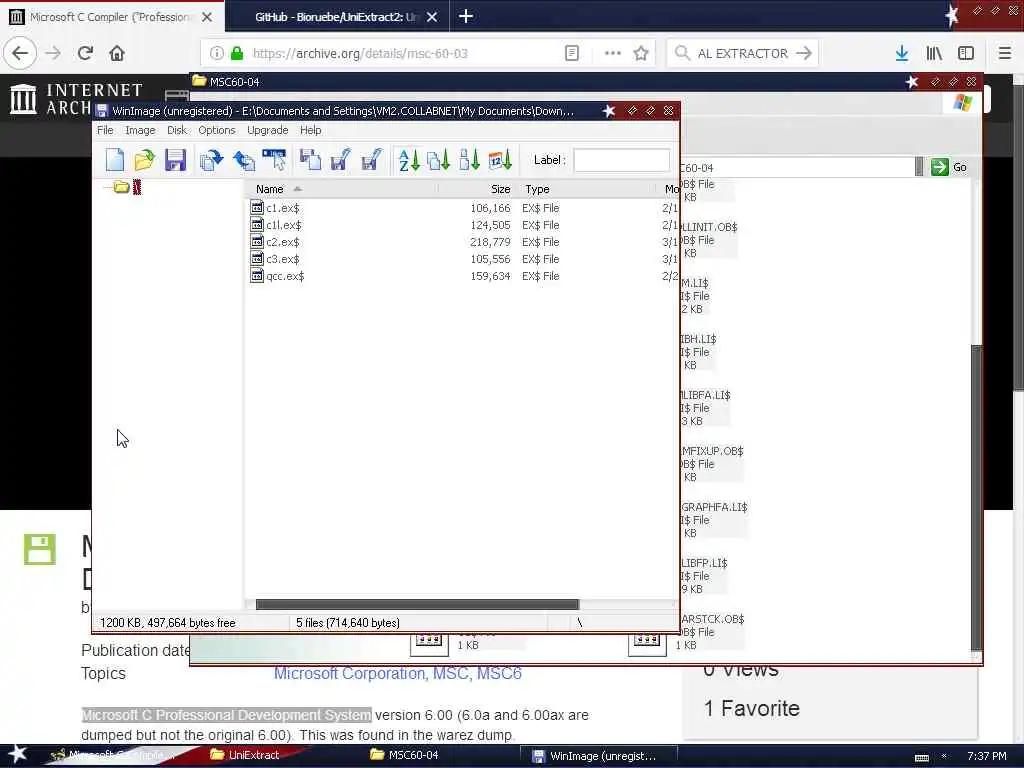Open the Help menu in WinImage

click(311, 130)
